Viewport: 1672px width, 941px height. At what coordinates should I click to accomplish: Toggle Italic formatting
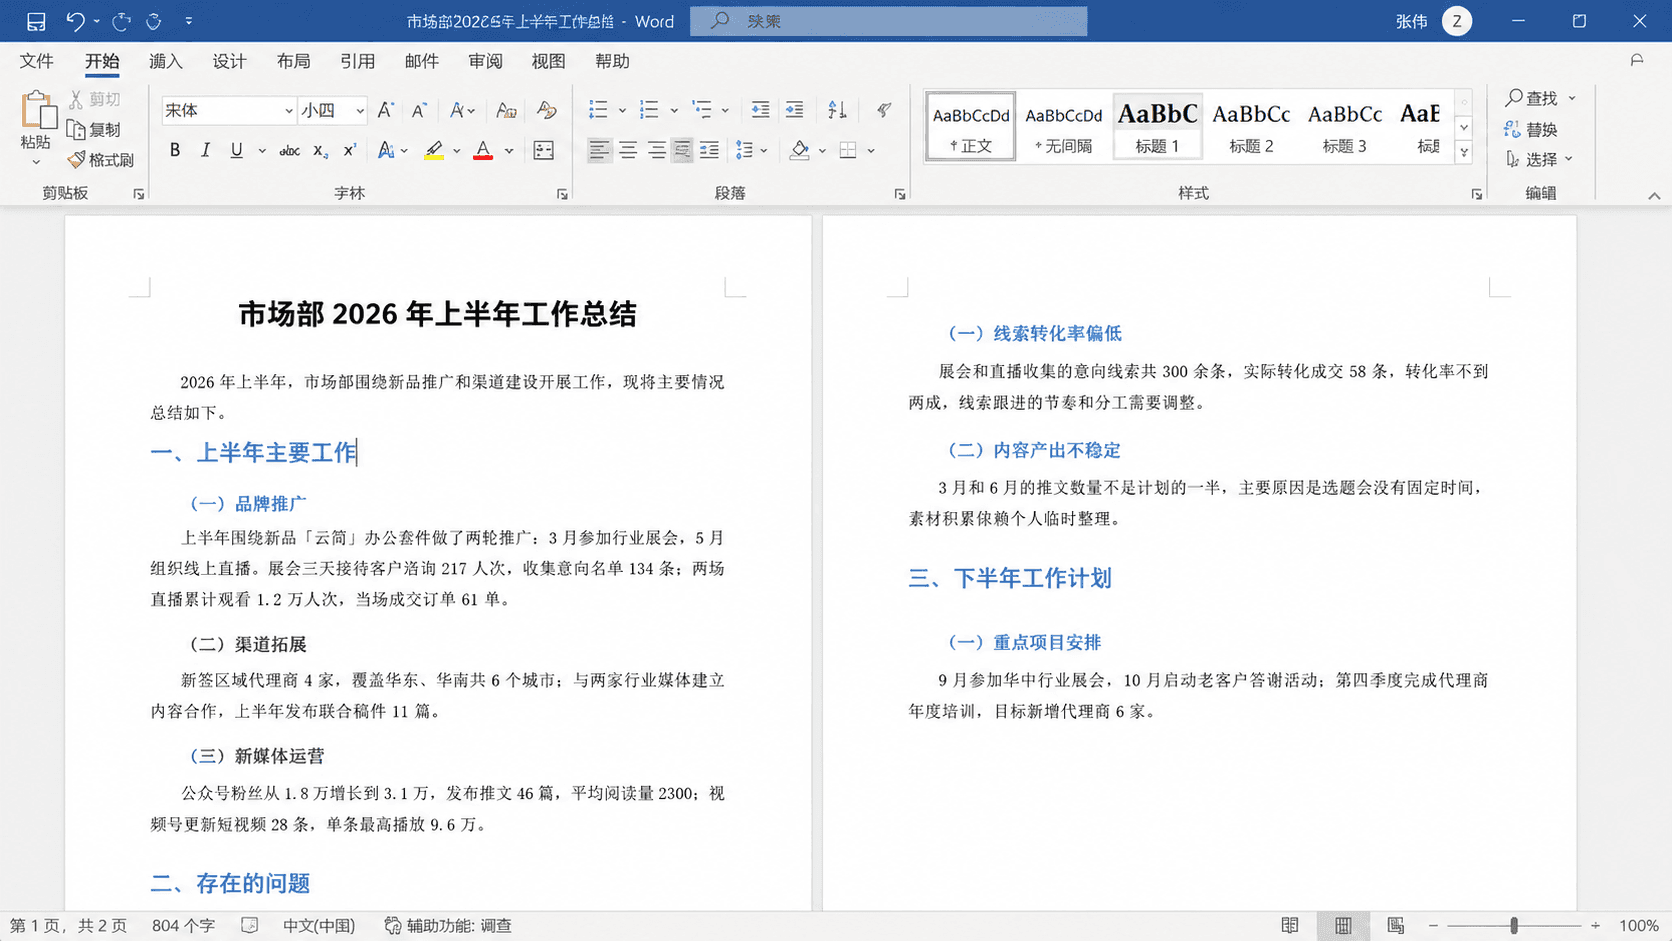point(205,150)
